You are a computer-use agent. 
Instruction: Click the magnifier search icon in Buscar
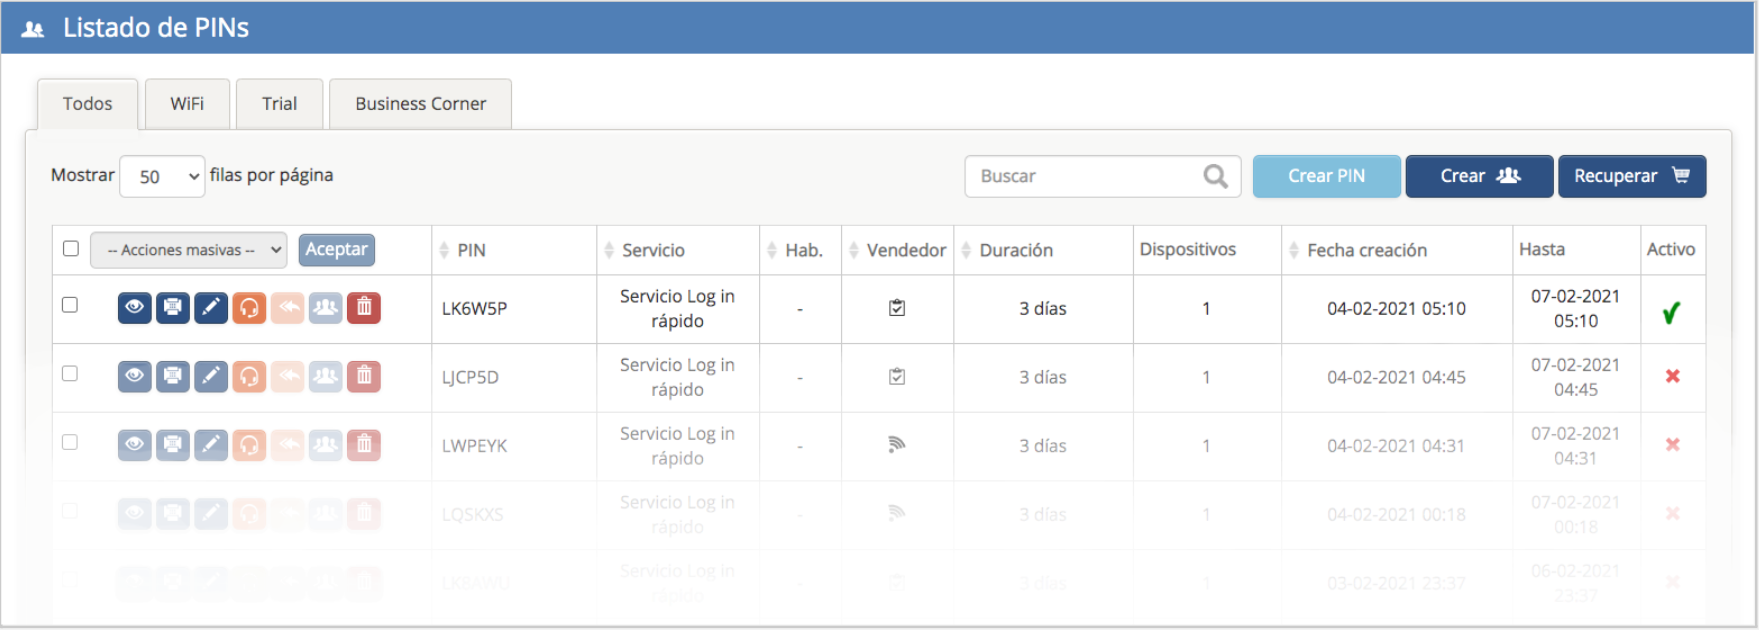point(1215,177)
